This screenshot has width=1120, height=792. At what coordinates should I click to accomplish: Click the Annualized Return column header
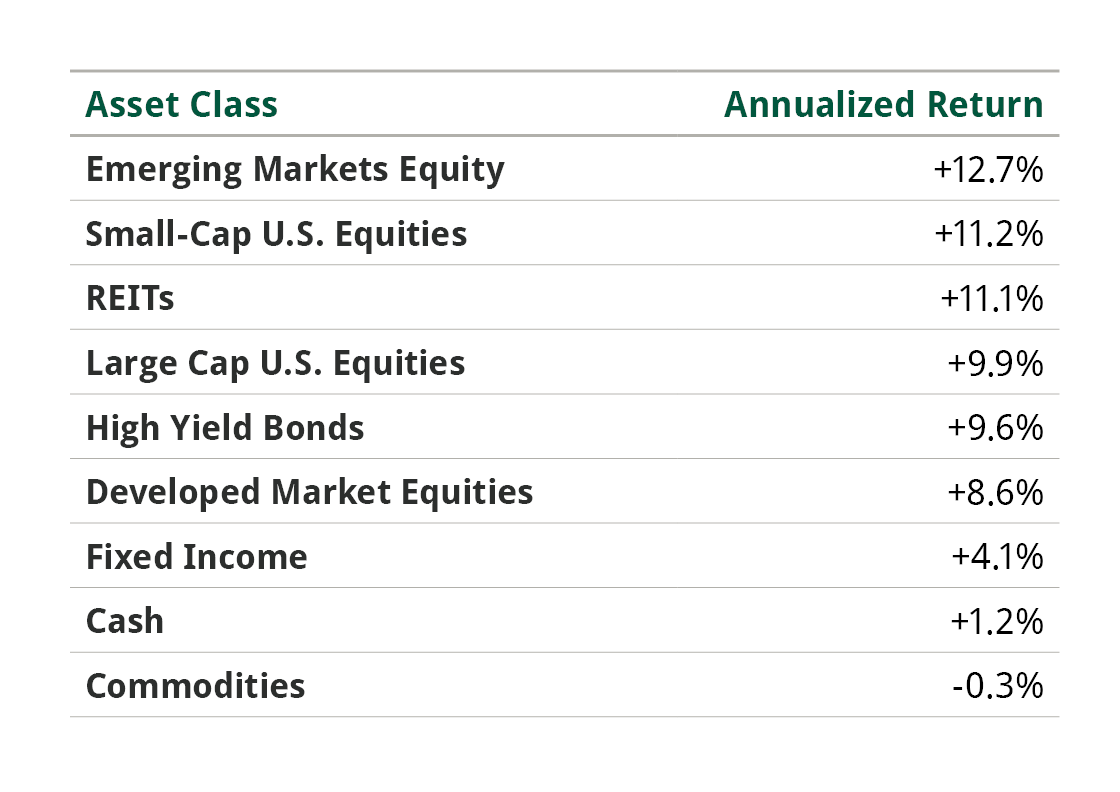[x=883, y=104]
